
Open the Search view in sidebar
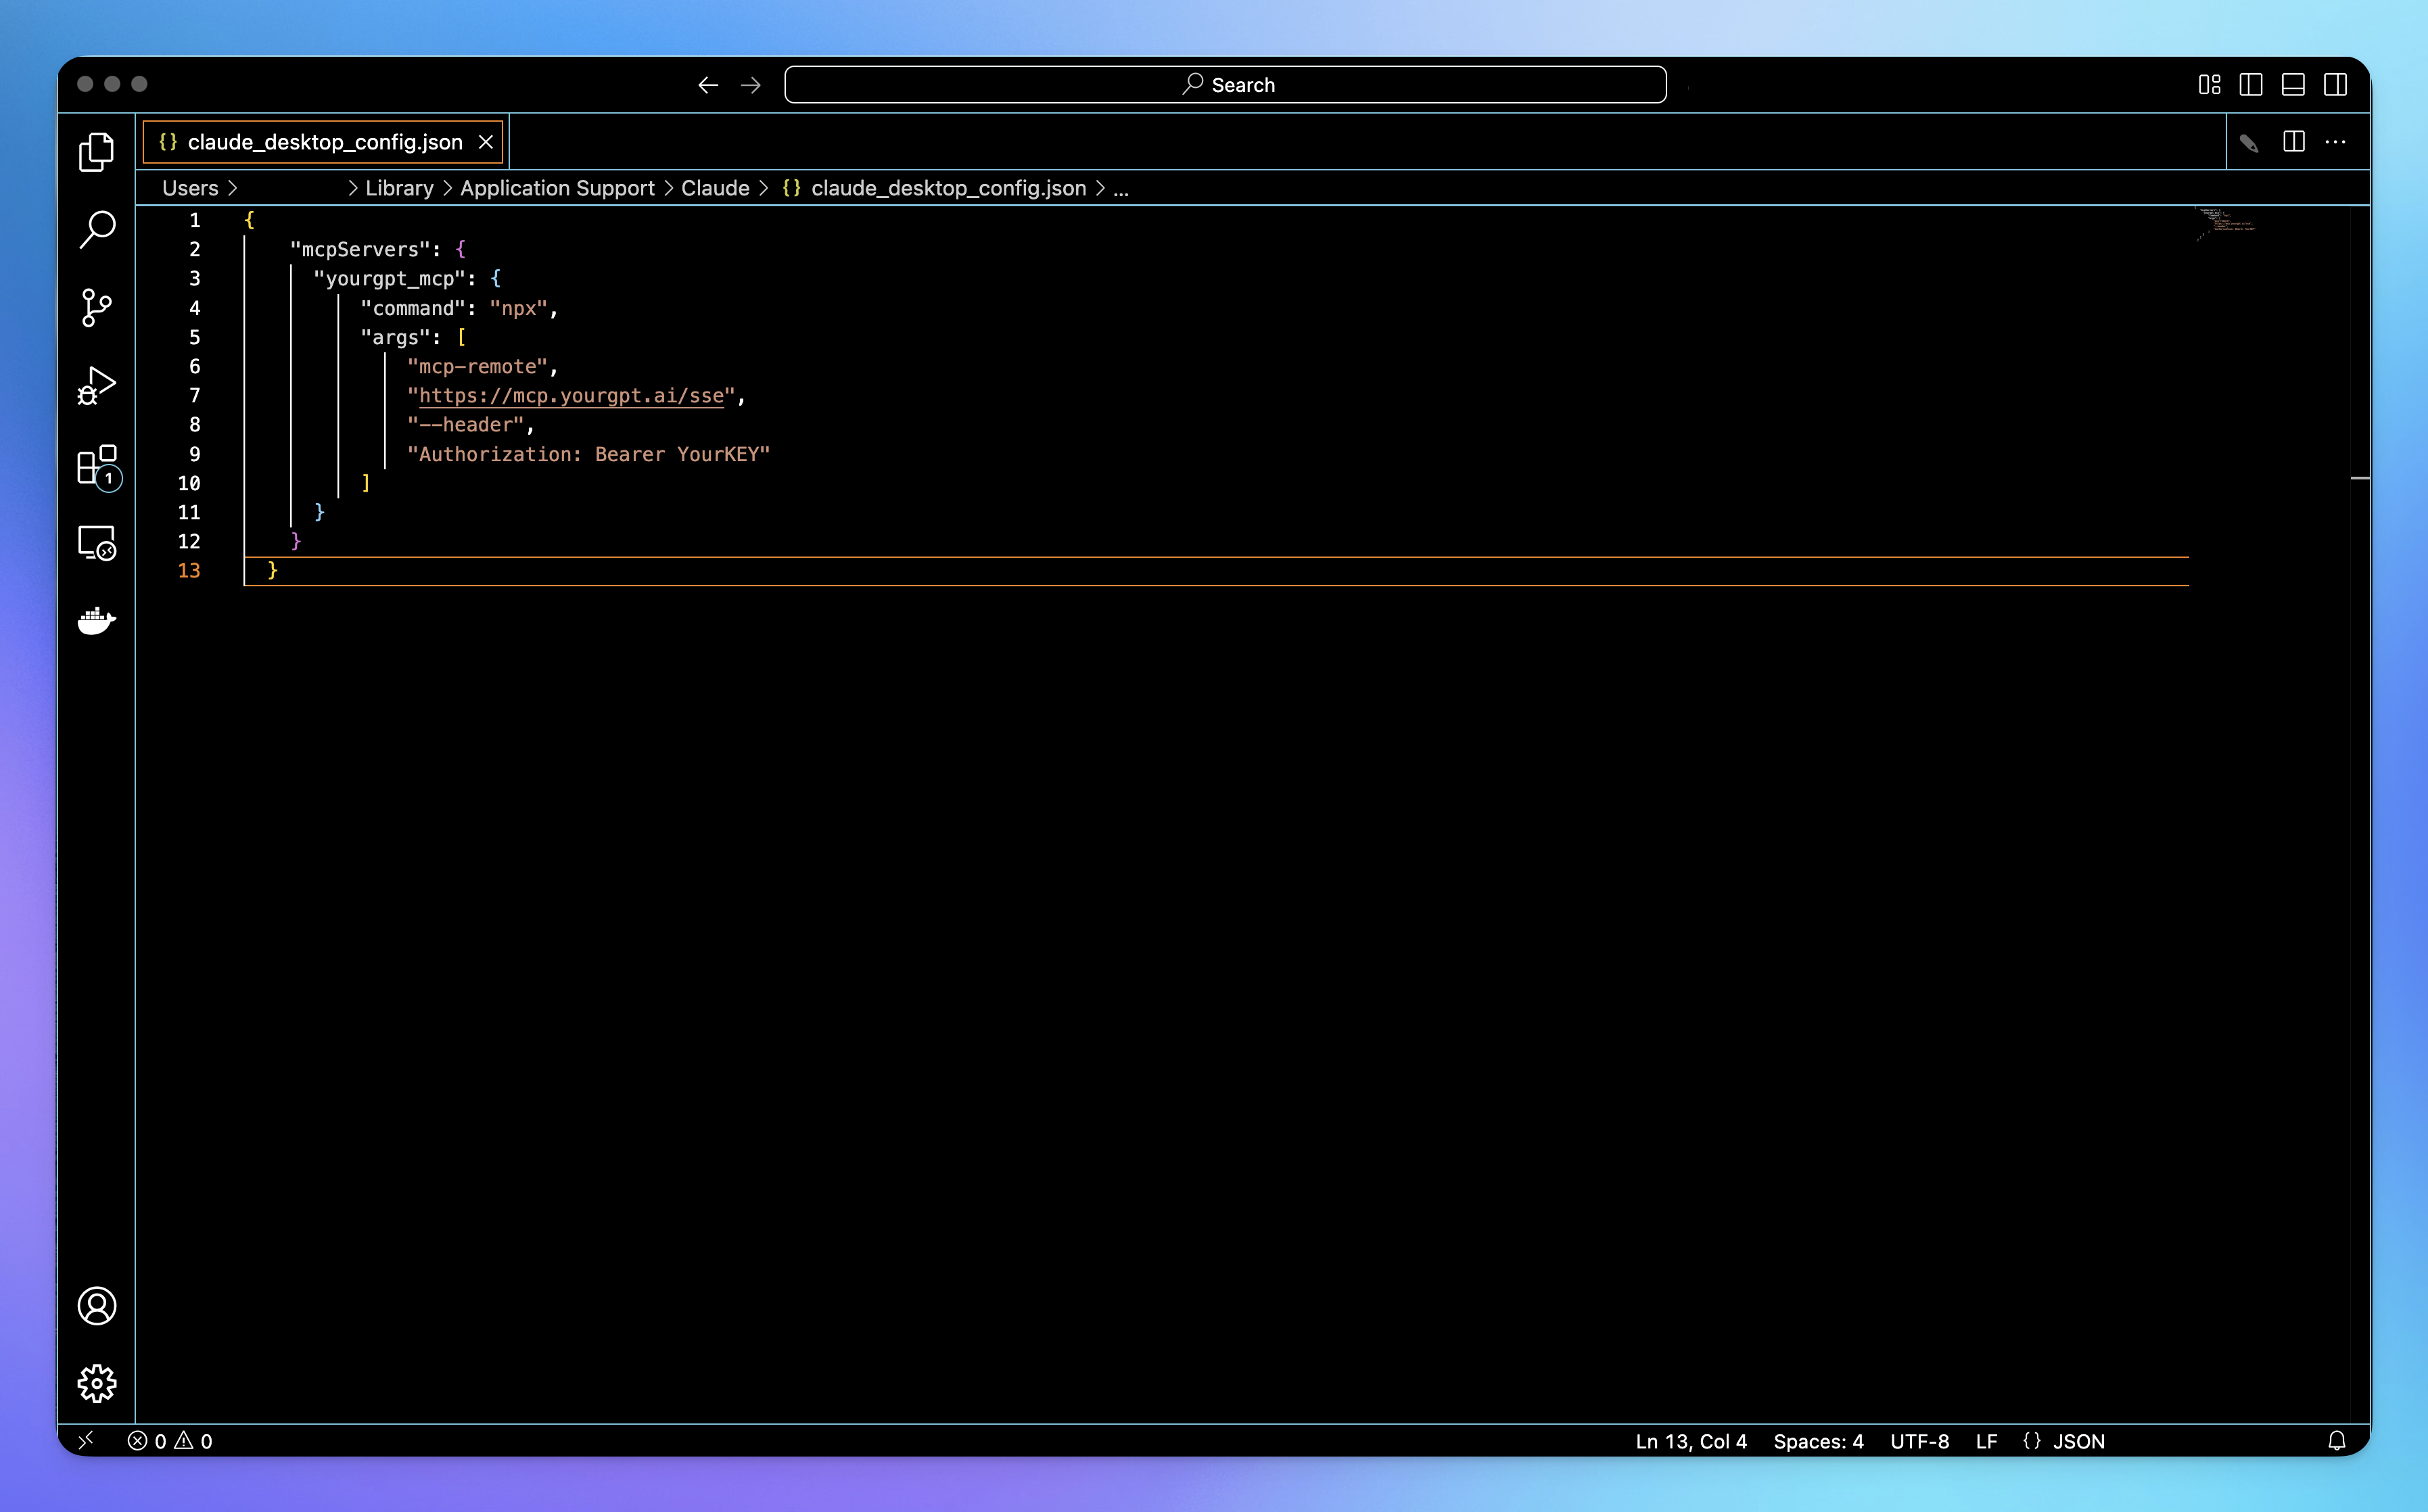click(96, 229)
